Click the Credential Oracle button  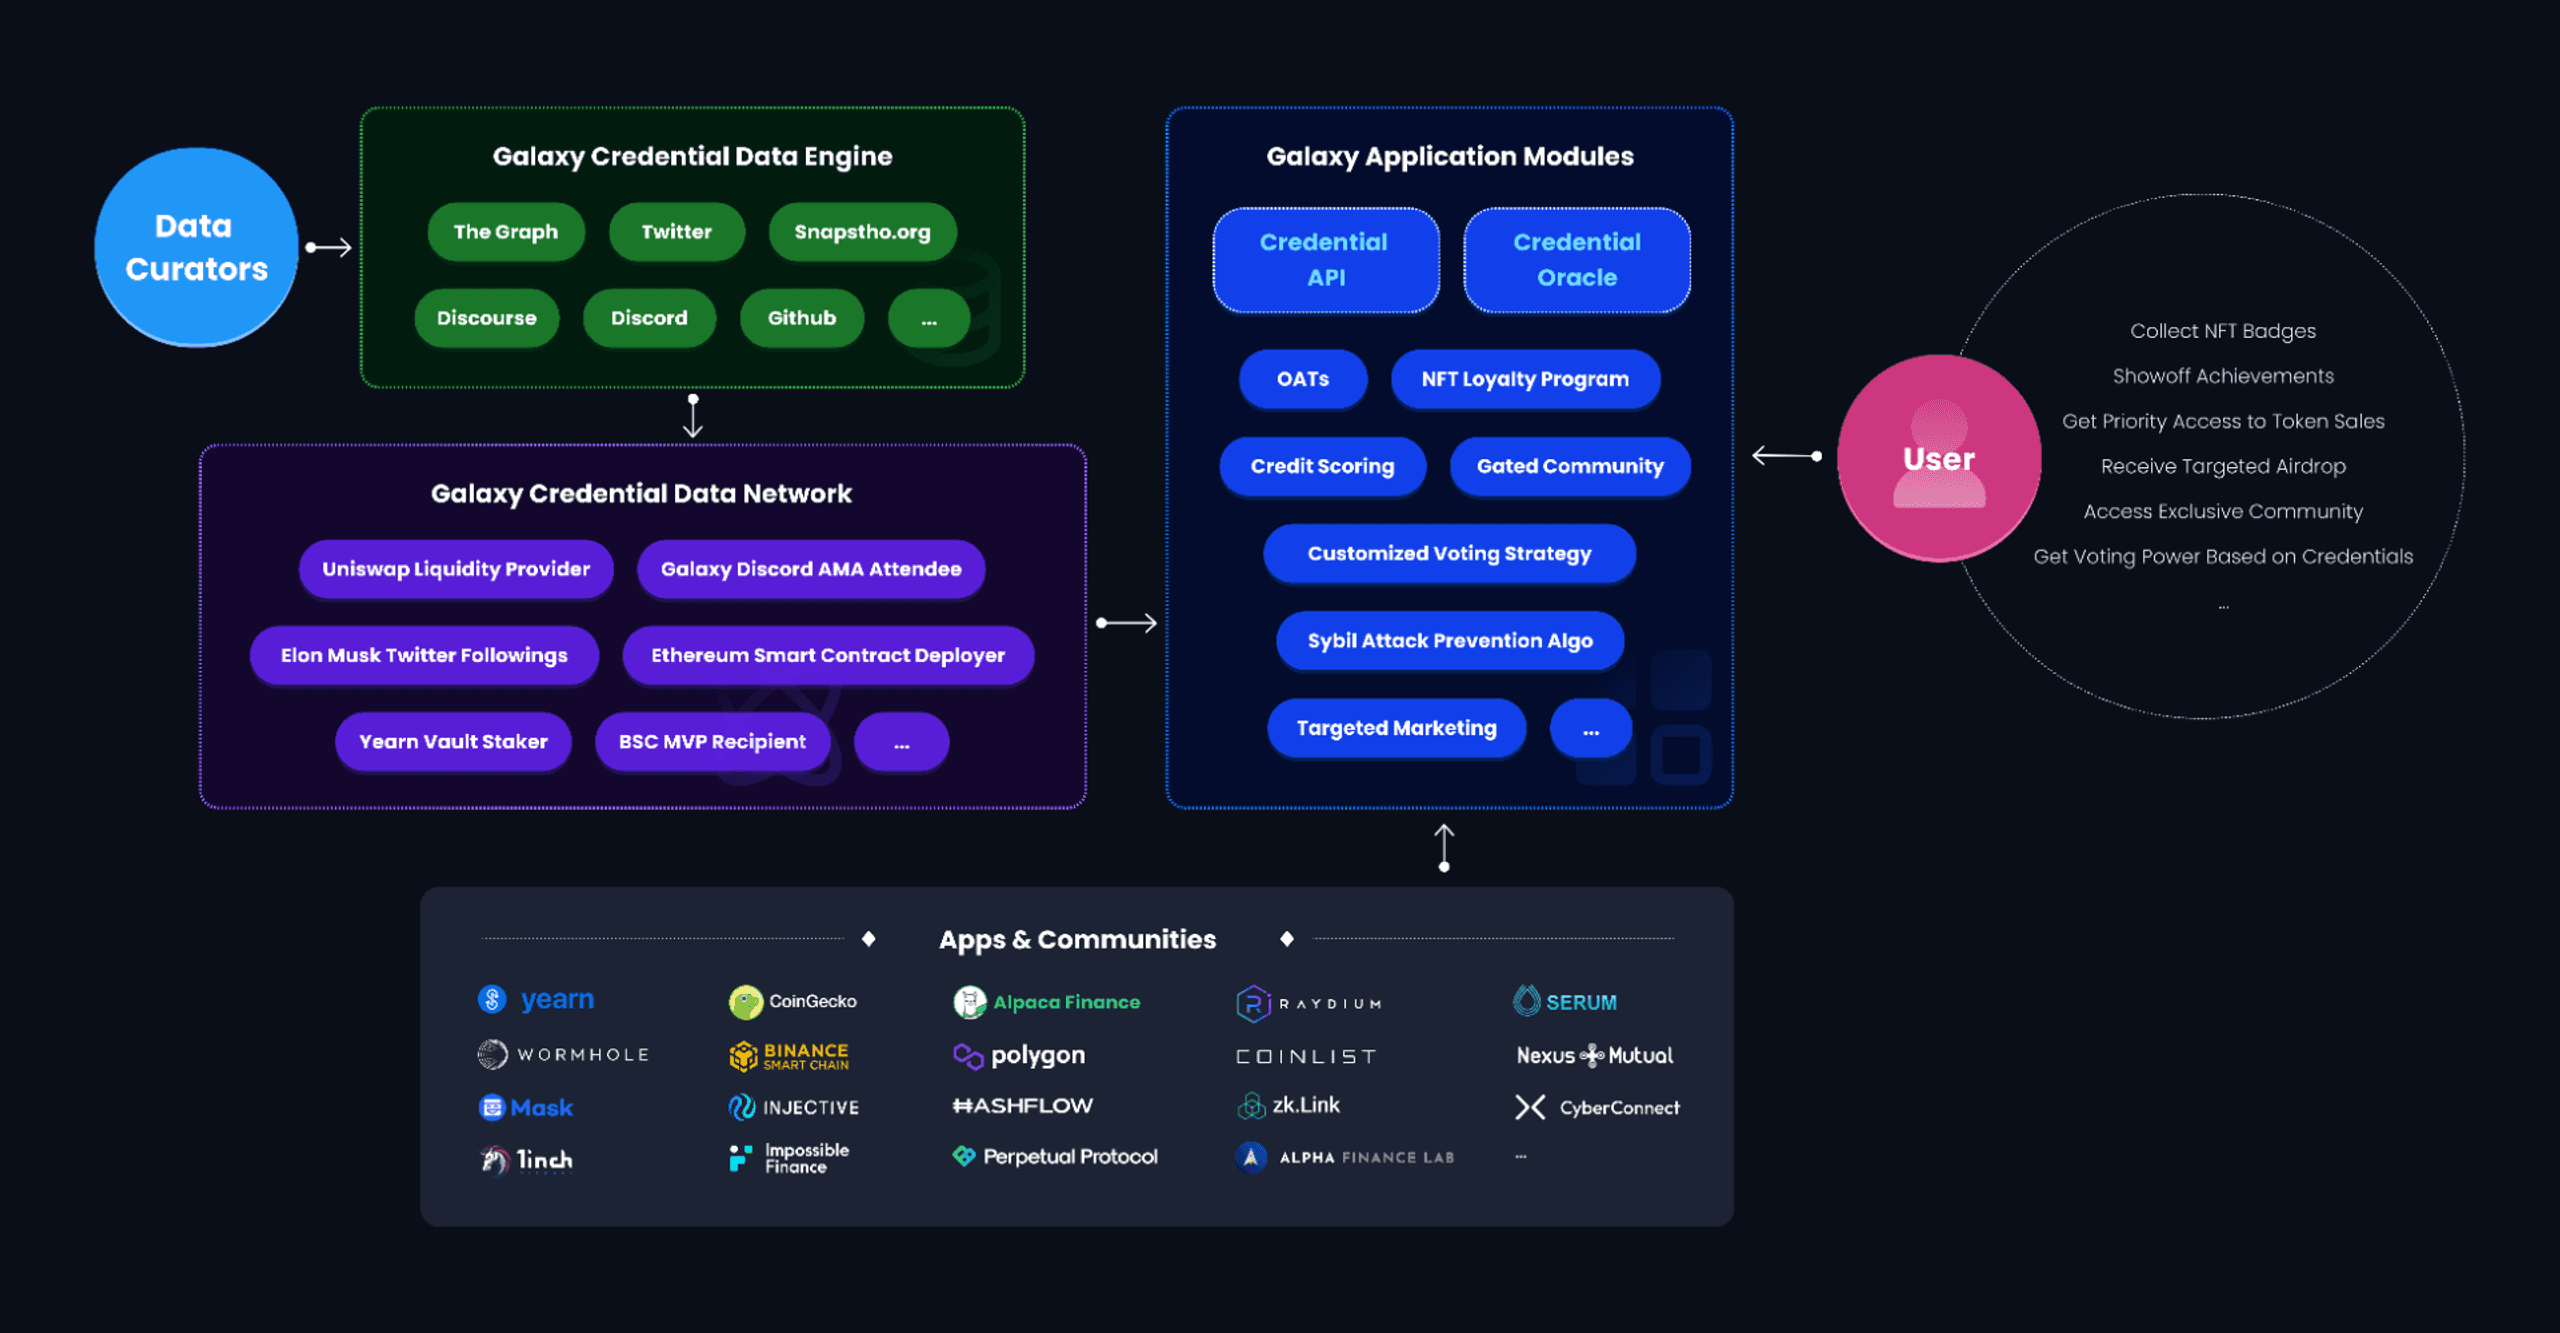(1577, 260)
